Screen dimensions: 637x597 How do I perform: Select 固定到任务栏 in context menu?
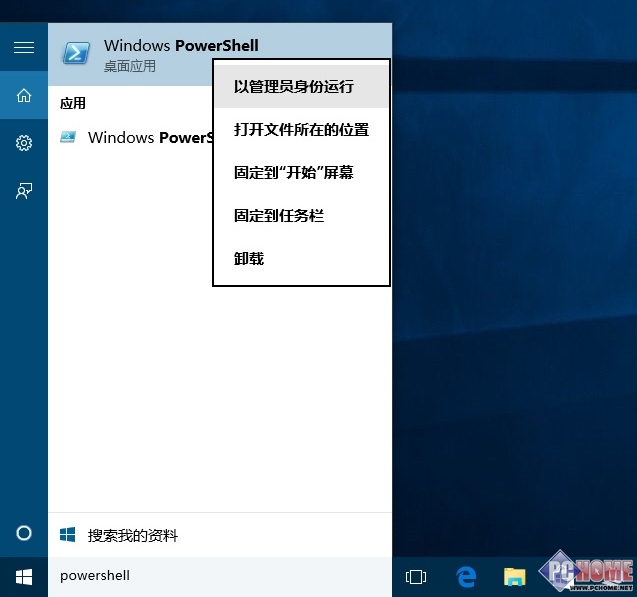coord(301,216)
